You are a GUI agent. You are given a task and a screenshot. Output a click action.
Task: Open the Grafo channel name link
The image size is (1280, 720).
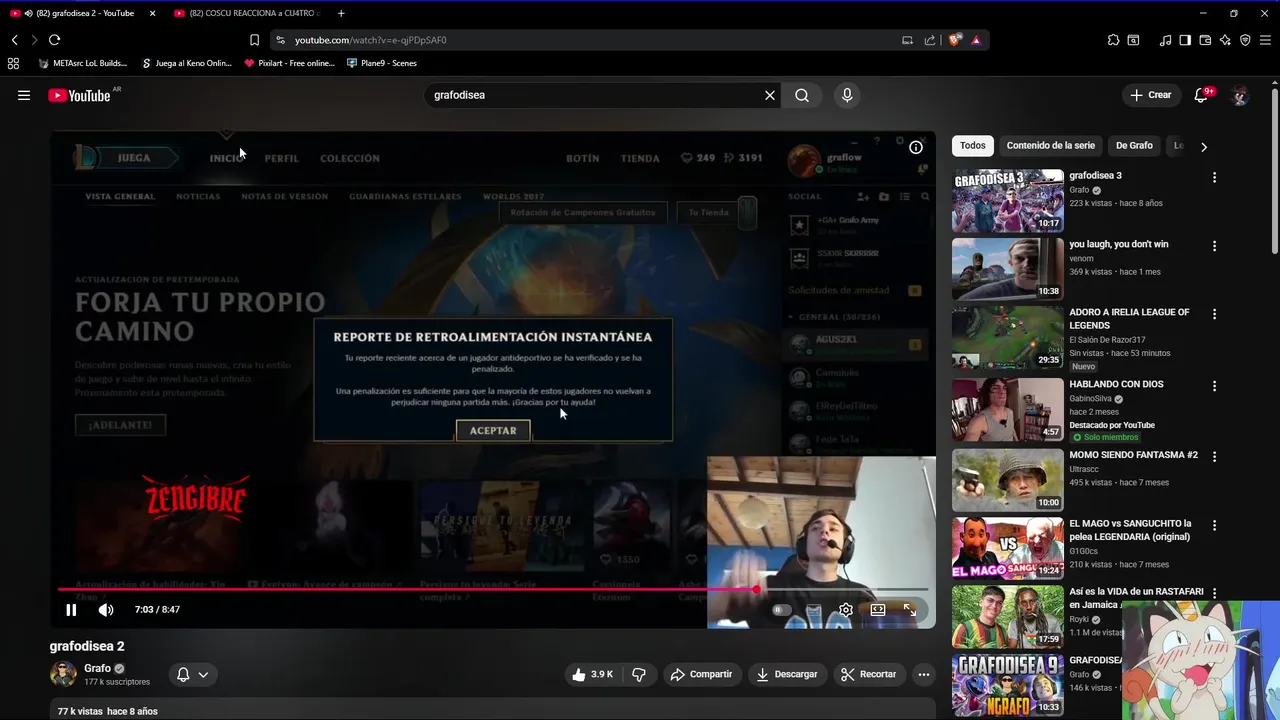pyautogui.click(x=97, y=668)
